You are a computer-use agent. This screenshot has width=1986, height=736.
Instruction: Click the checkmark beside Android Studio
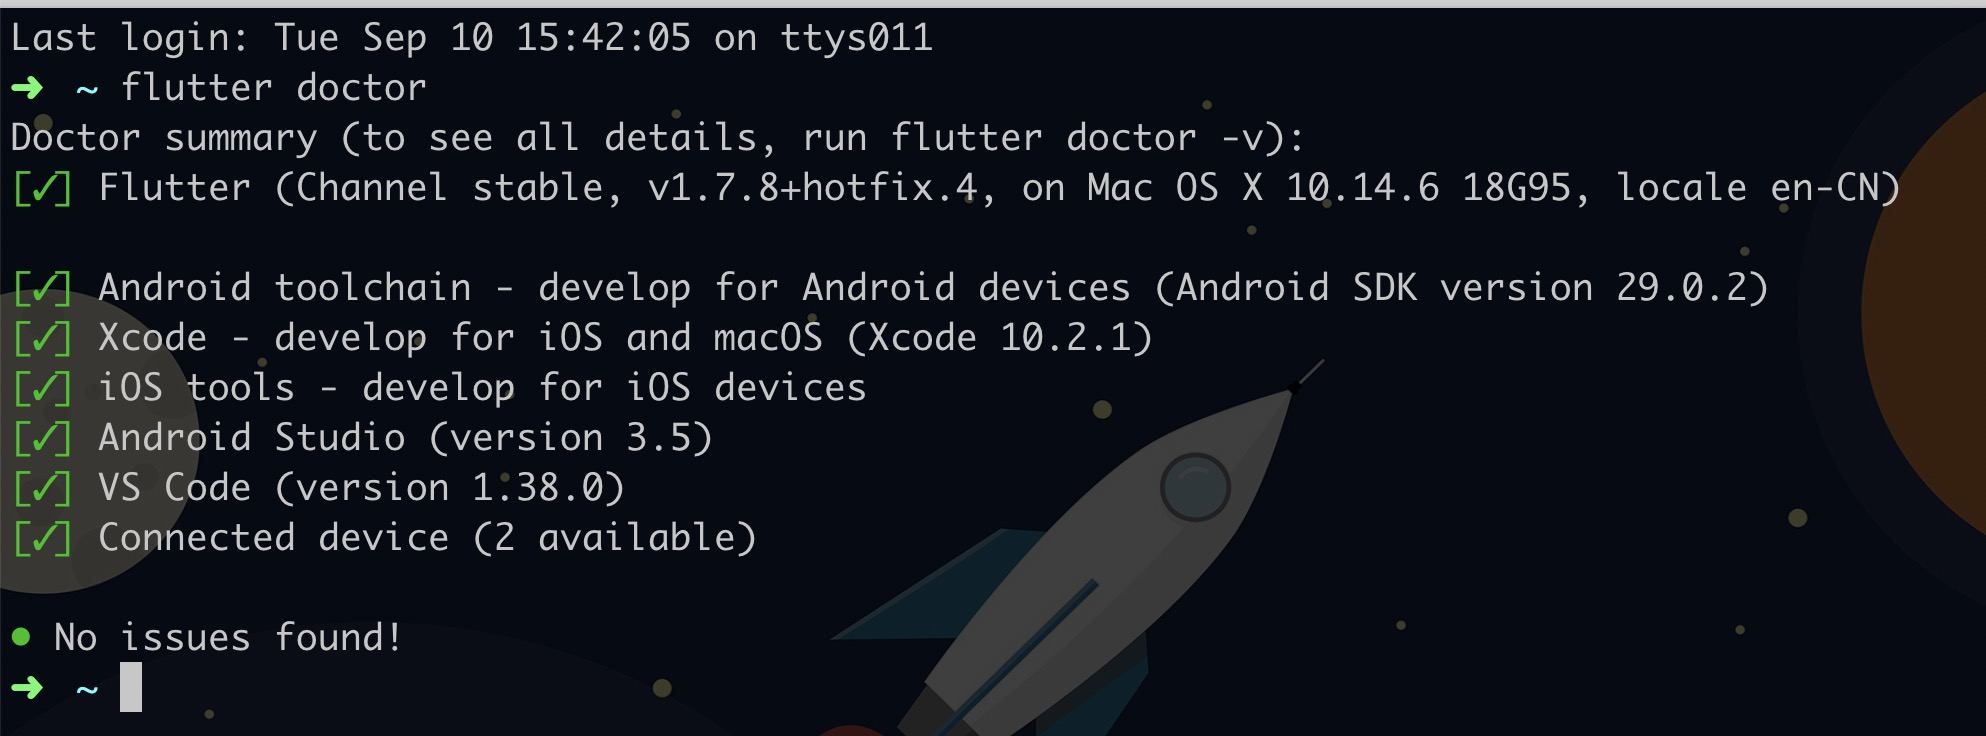tap(43, 438)
